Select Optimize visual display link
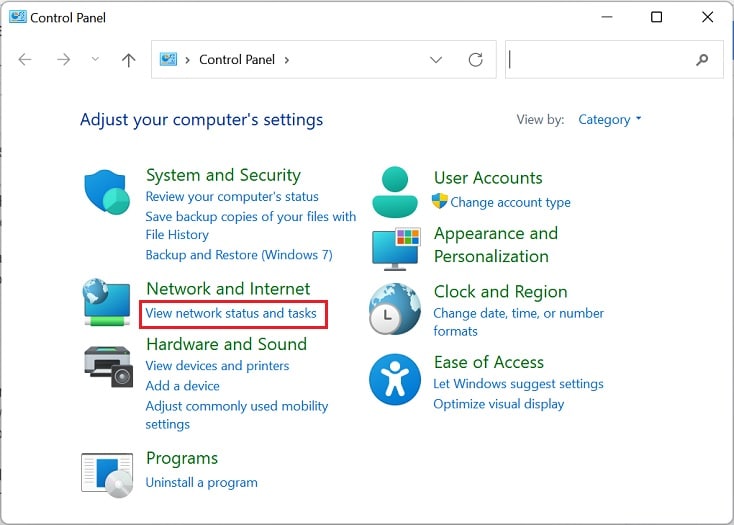The image size is (734, 525). coord(499,404)
